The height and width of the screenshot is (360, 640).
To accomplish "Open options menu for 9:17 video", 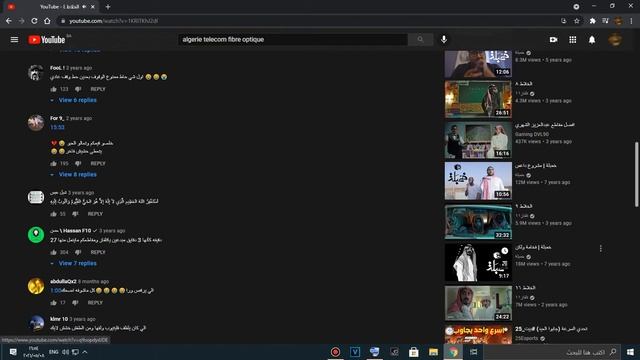I will (x=601, y=249).
